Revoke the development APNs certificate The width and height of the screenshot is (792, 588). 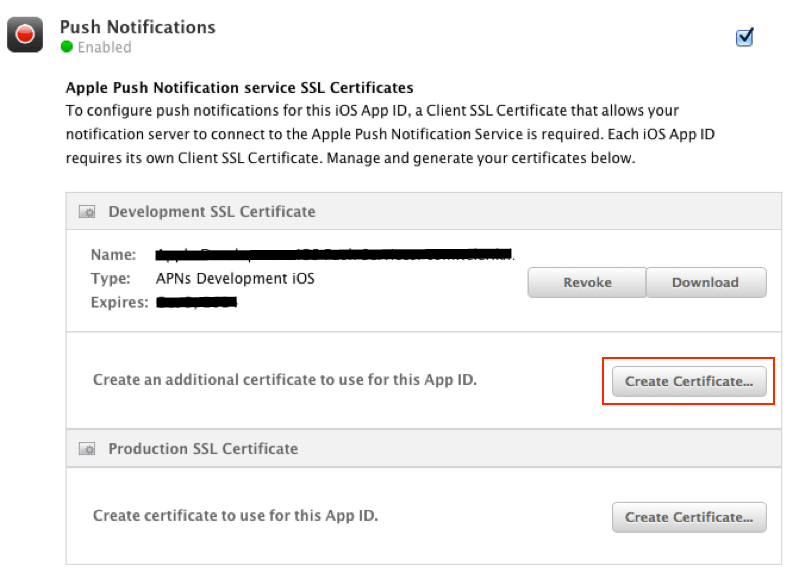click(586, 282)
